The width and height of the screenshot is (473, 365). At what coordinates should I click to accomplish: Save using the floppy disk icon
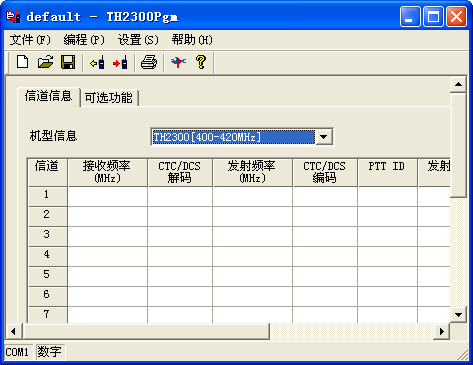pos(68,62)
